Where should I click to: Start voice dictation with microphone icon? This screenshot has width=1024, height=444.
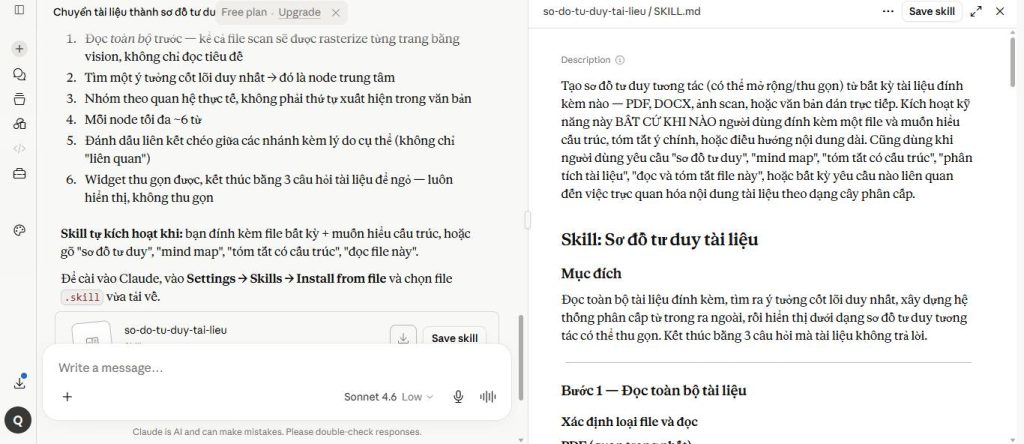(x=458, y=396)
